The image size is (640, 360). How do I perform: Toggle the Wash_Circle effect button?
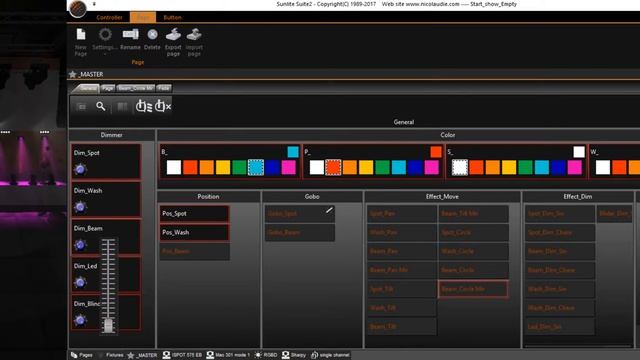click(x=473, y=251)
